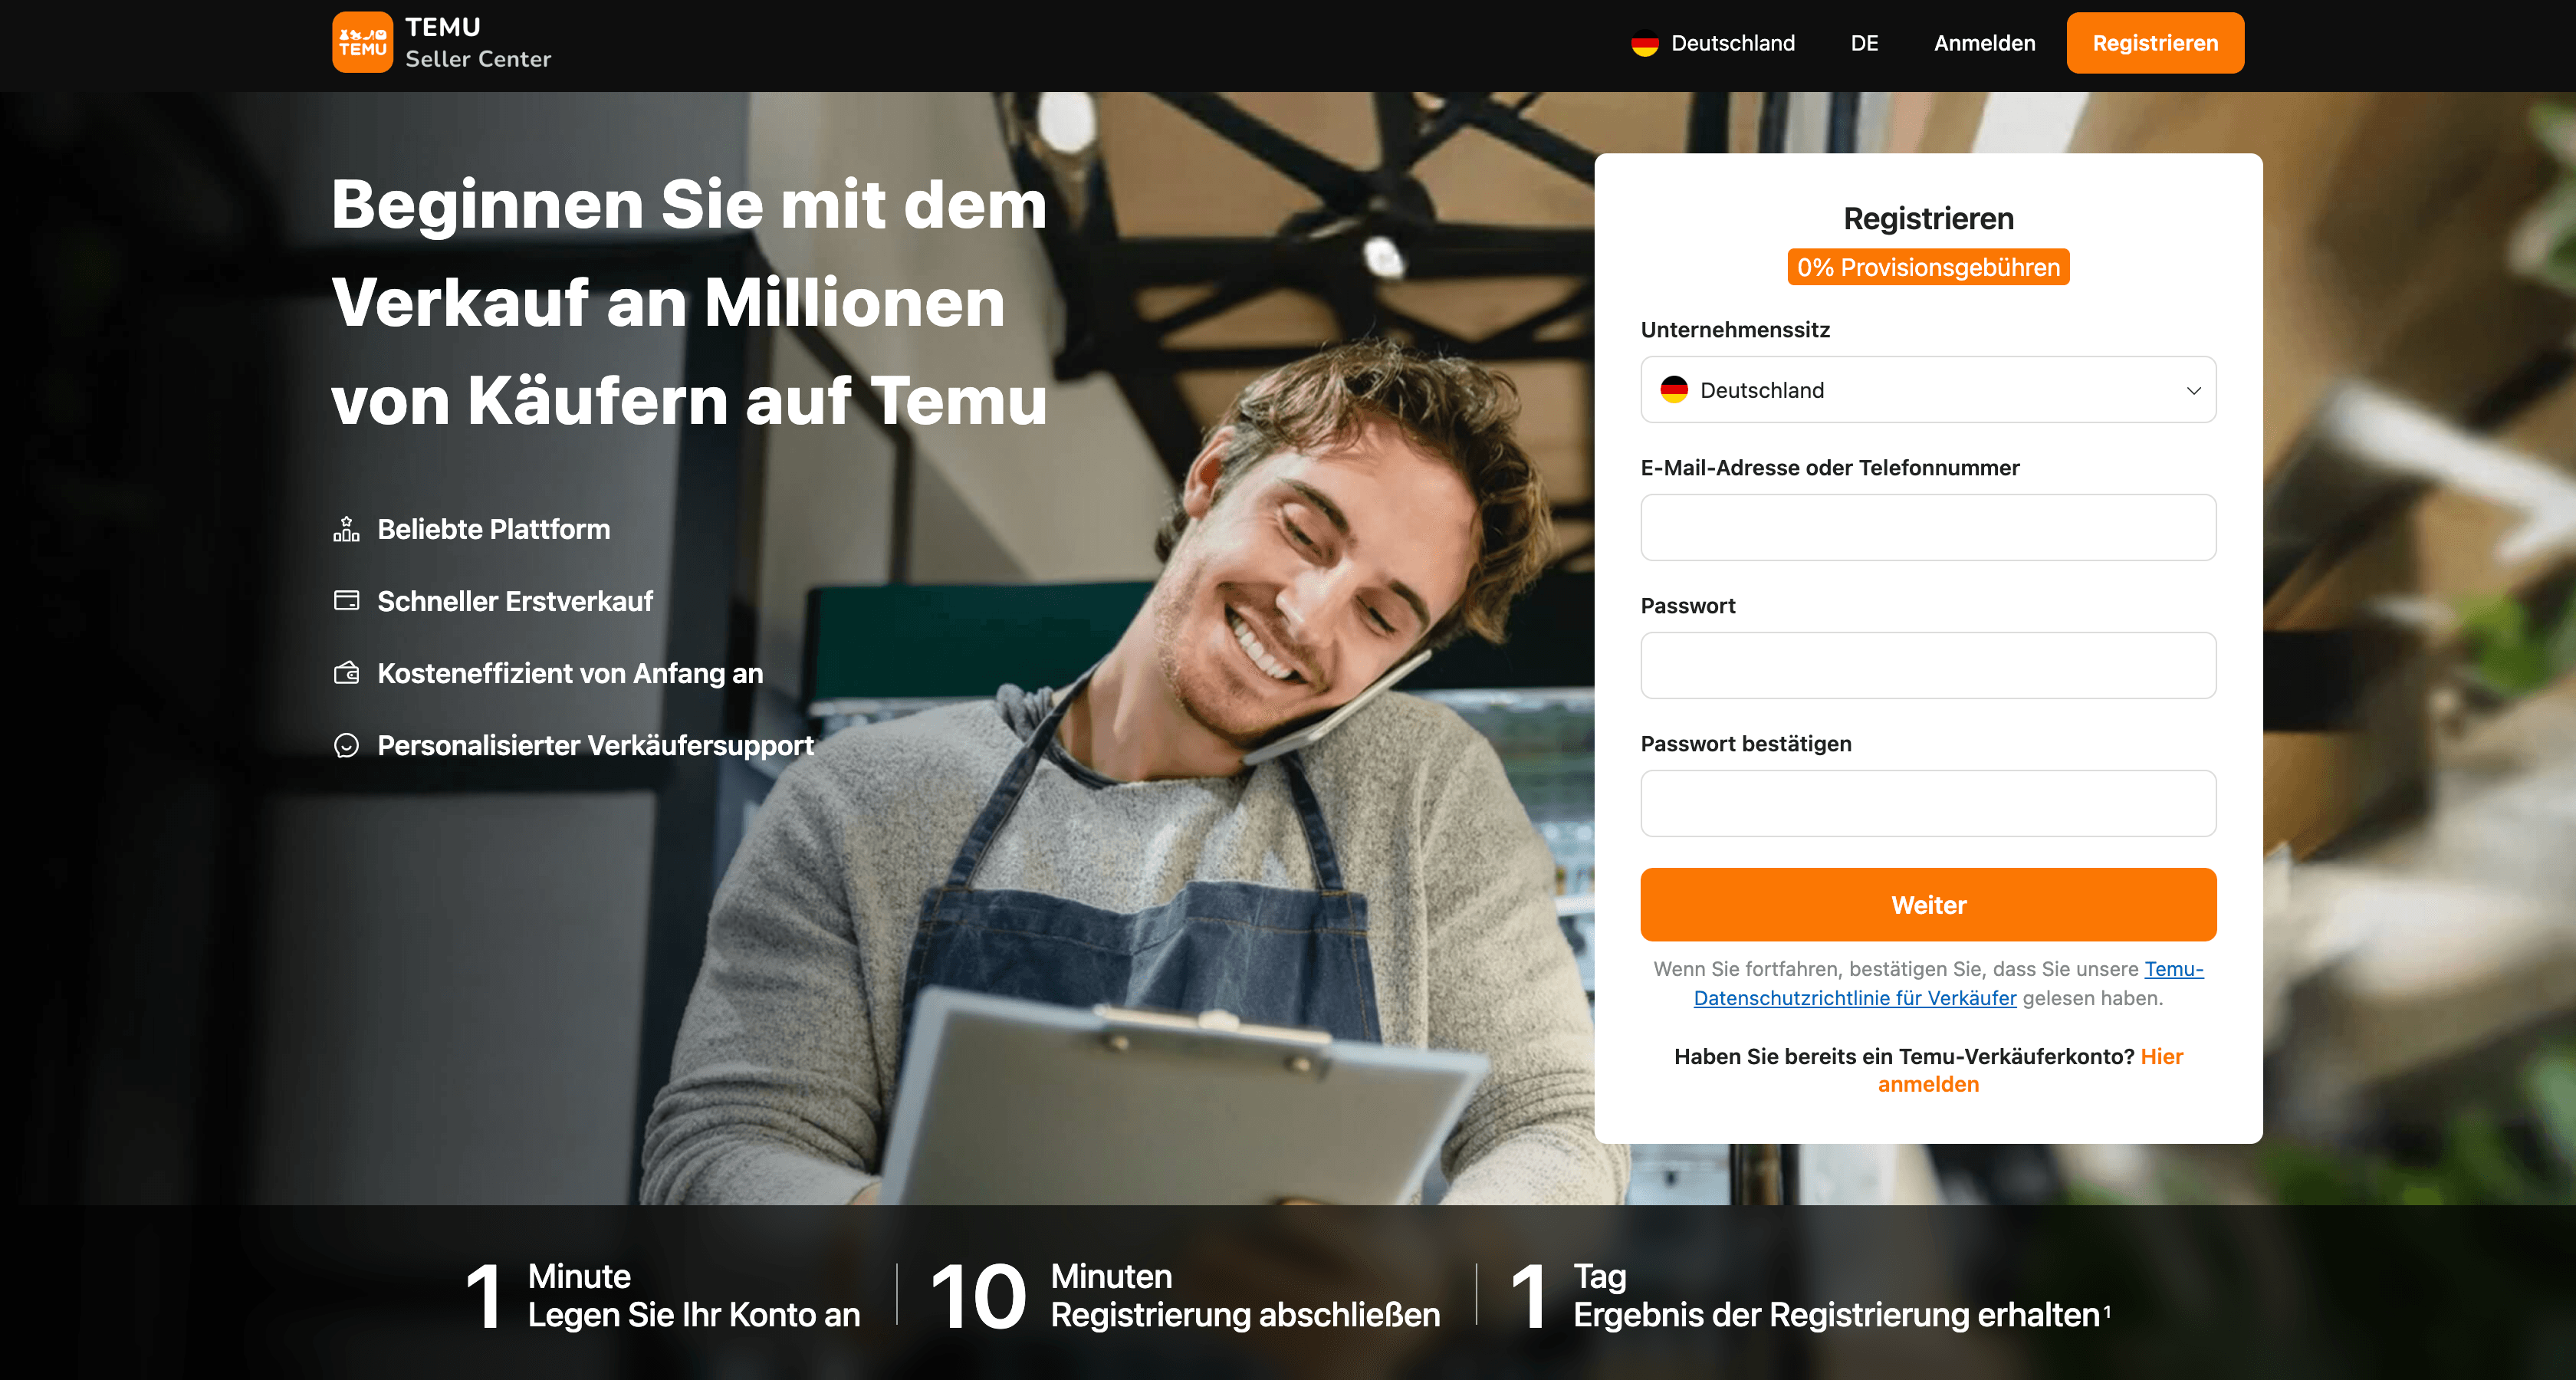
Task: Click the Verkäufersupport chat bubble icon
Action: pos(346,746)
